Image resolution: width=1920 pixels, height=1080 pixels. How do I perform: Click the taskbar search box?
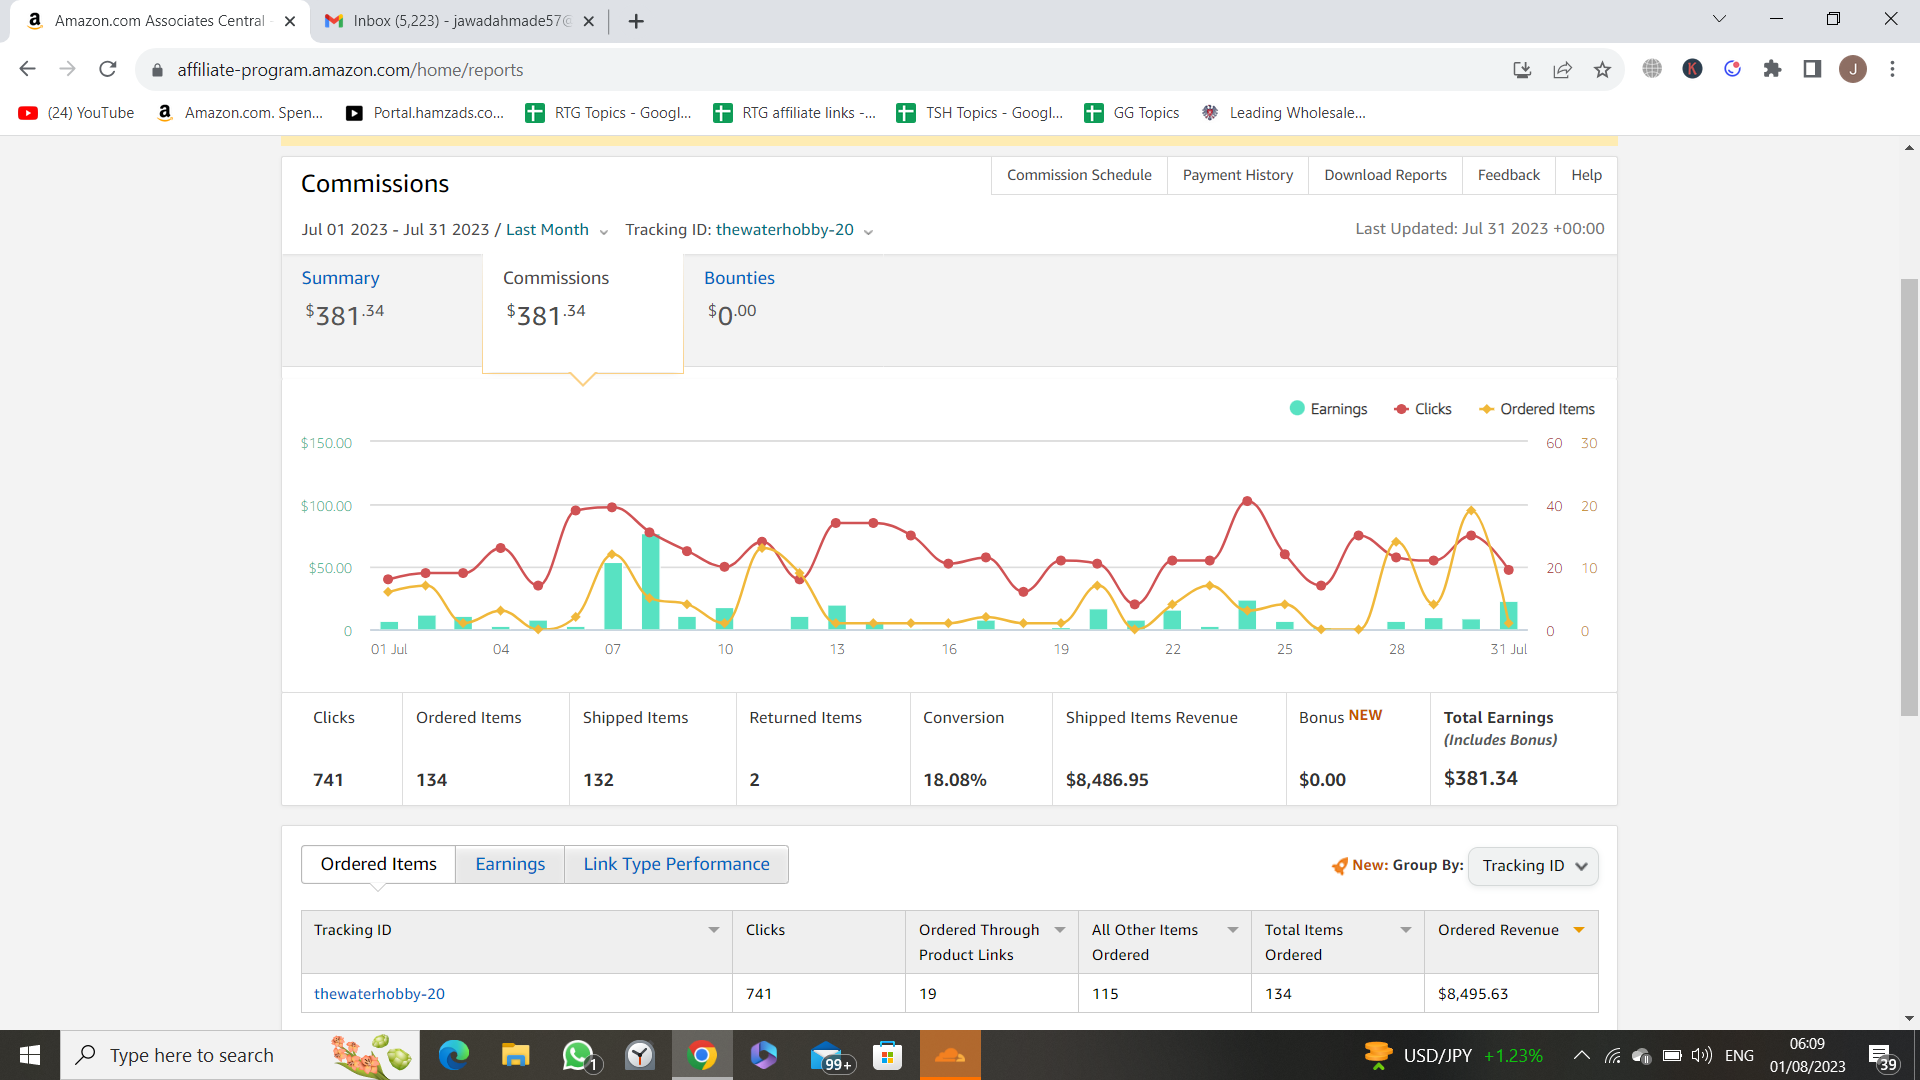tap(240, 1055)
